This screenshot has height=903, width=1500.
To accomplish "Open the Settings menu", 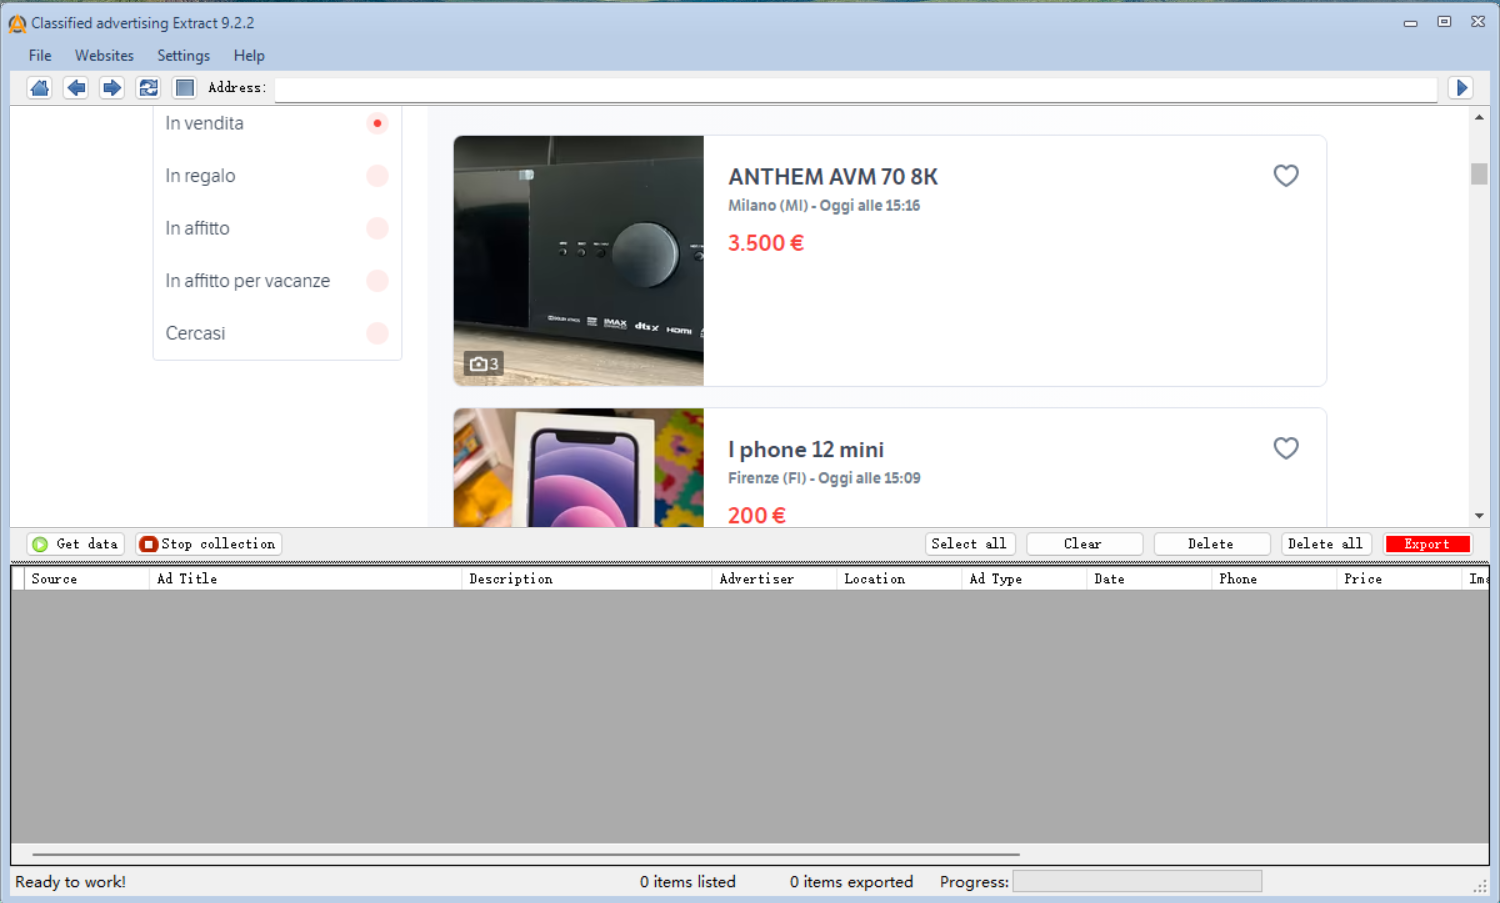I will 183,56.
